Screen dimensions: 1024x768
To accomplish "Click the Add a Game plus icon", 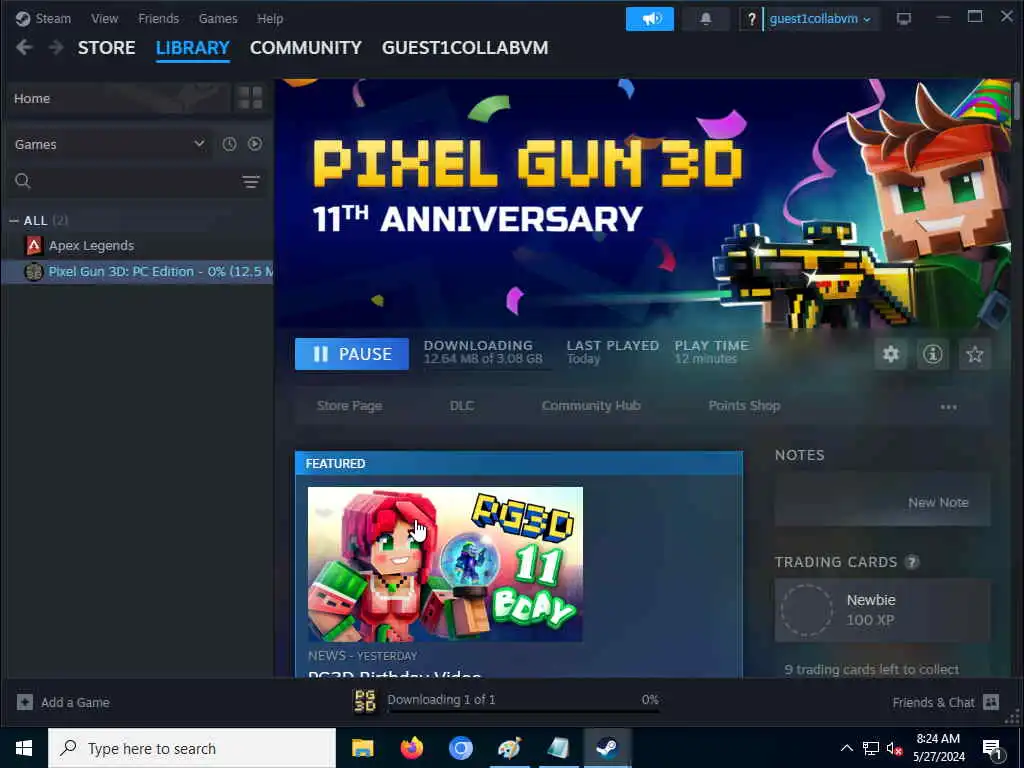I will point(25,702).
